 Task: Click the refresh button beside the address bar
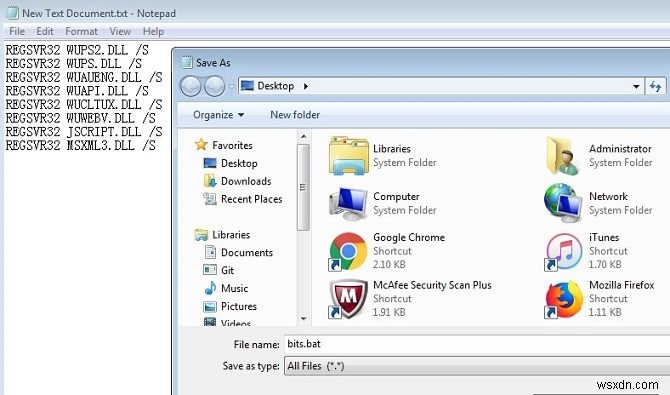pos(655,86)
